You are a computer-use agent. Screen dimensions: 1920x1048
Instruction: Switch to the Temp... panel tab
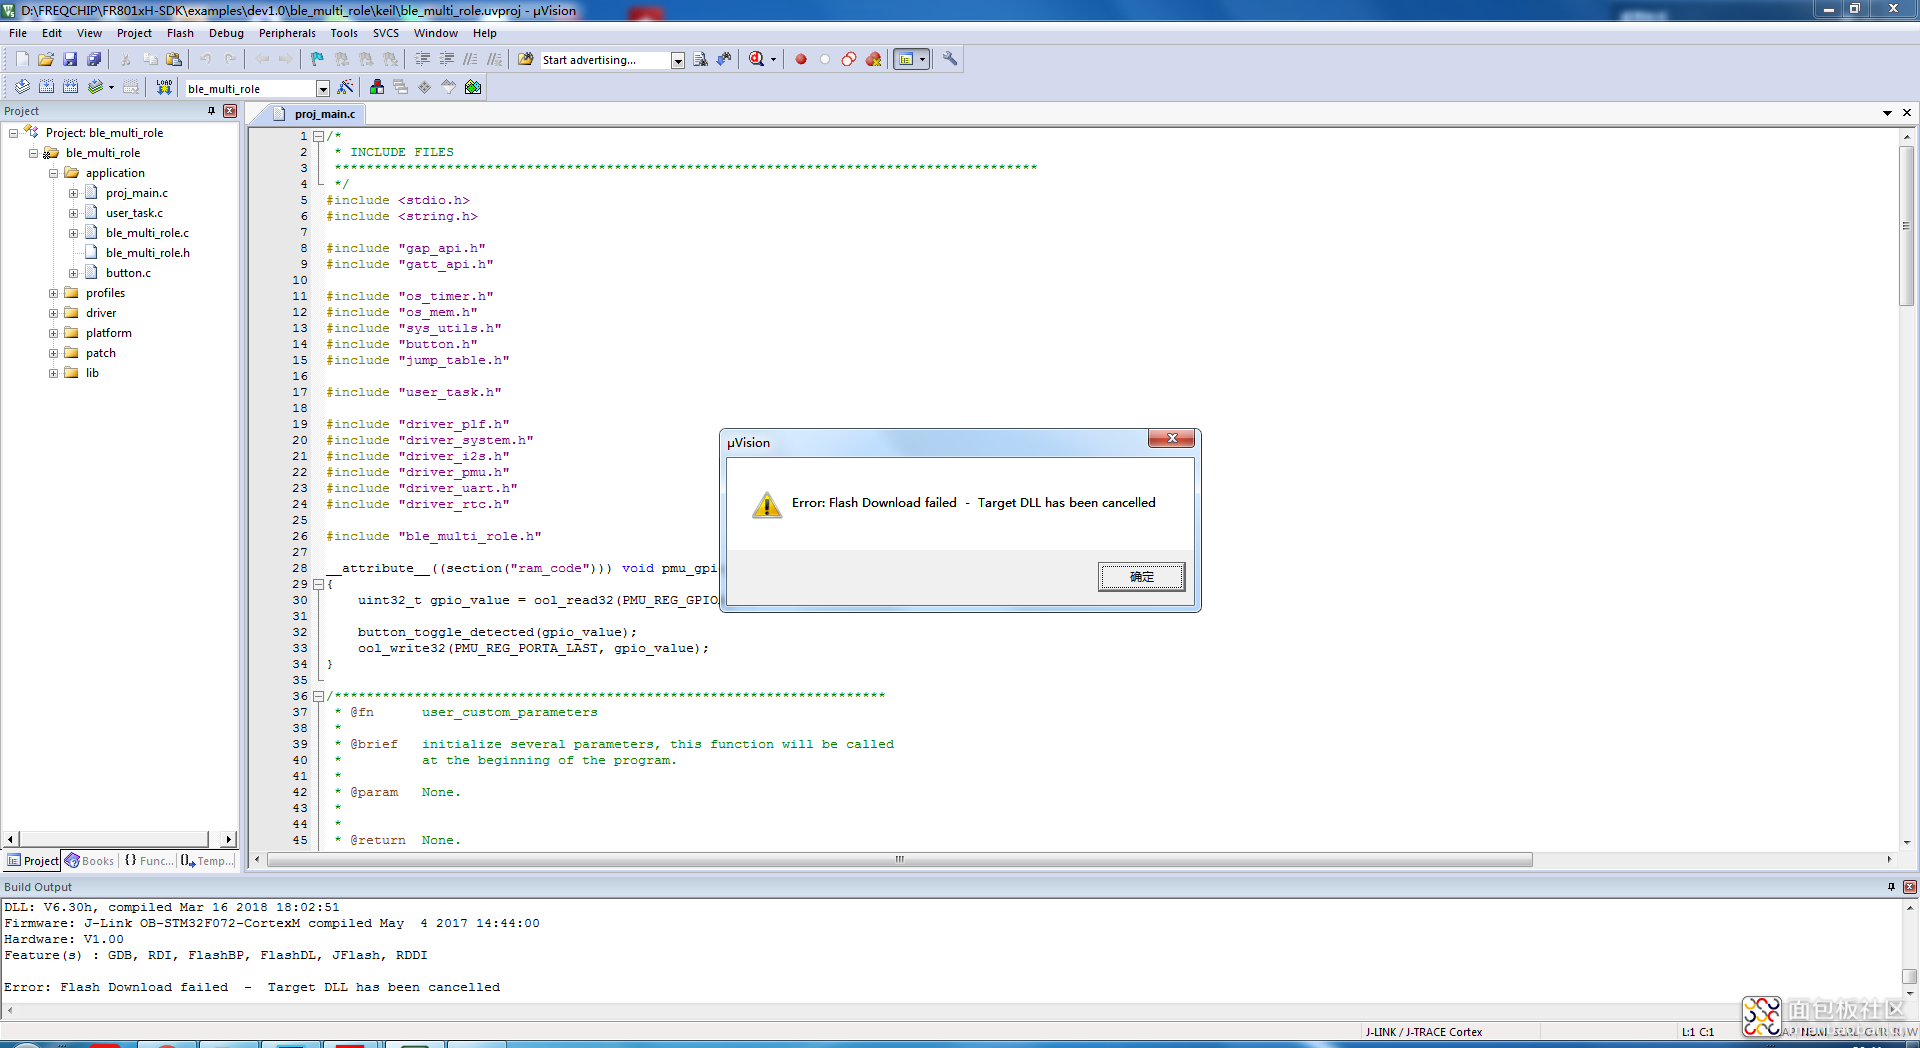click(207, 861)
